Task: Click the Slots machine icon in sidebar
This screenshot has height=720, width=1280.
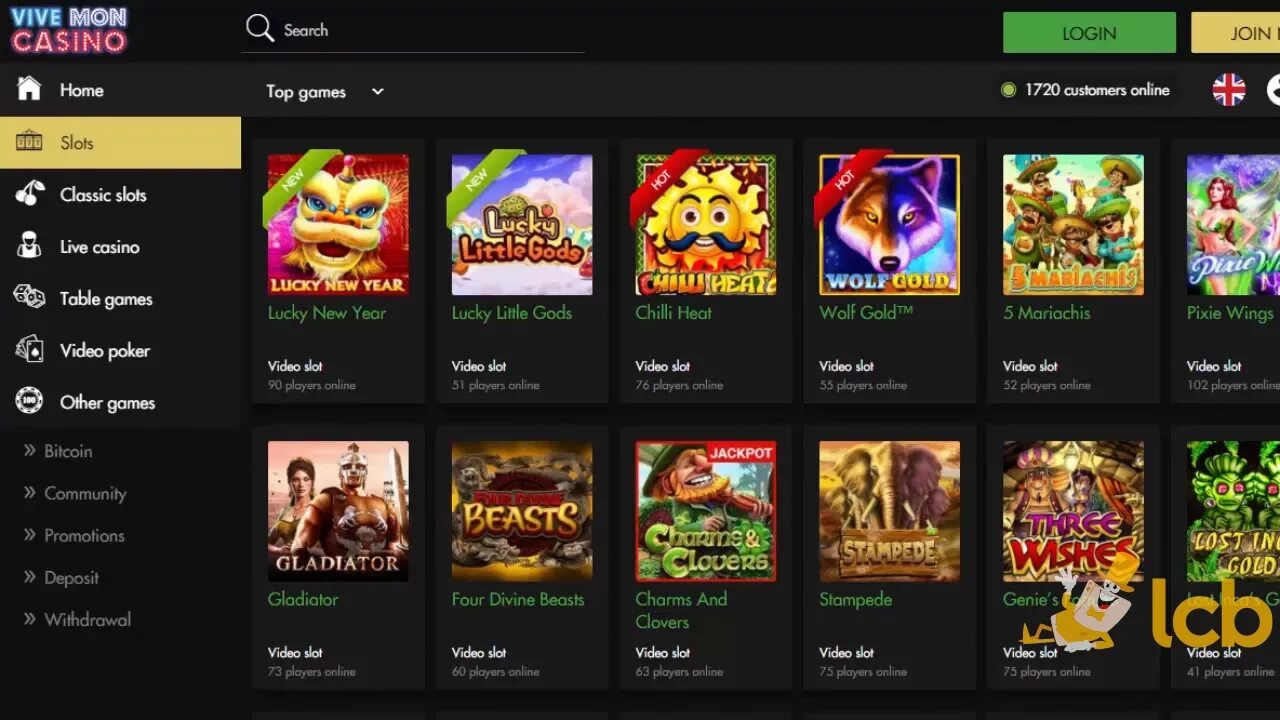Action: 29,142
